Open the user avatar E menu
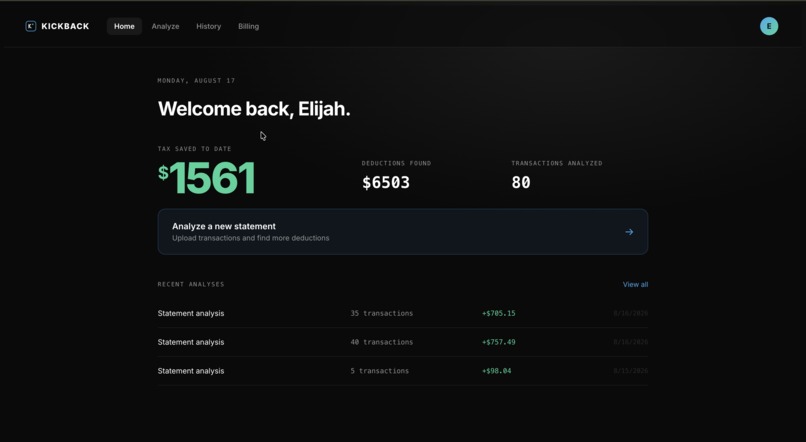The image size is (806, 442). pyautogui.click(x=769, y=26)
